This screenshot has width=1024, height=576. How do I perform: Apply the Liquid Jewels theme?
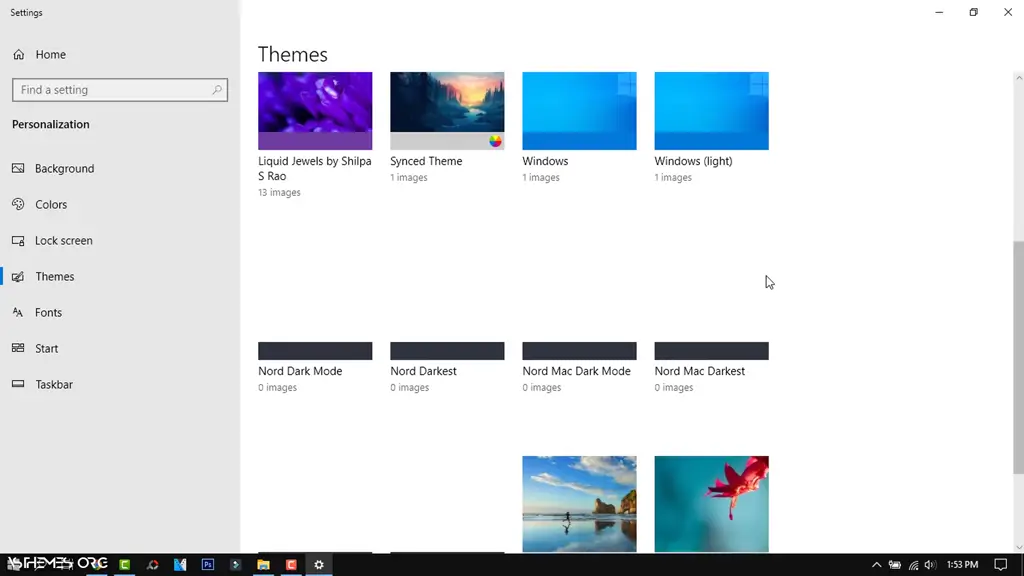(315, 109)
